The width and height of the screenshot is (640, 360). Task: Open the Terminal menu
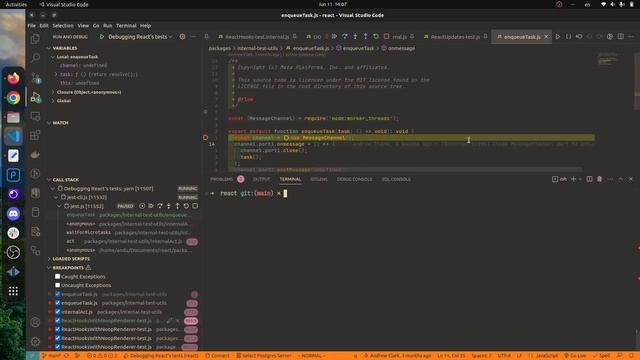click(126, 26)
